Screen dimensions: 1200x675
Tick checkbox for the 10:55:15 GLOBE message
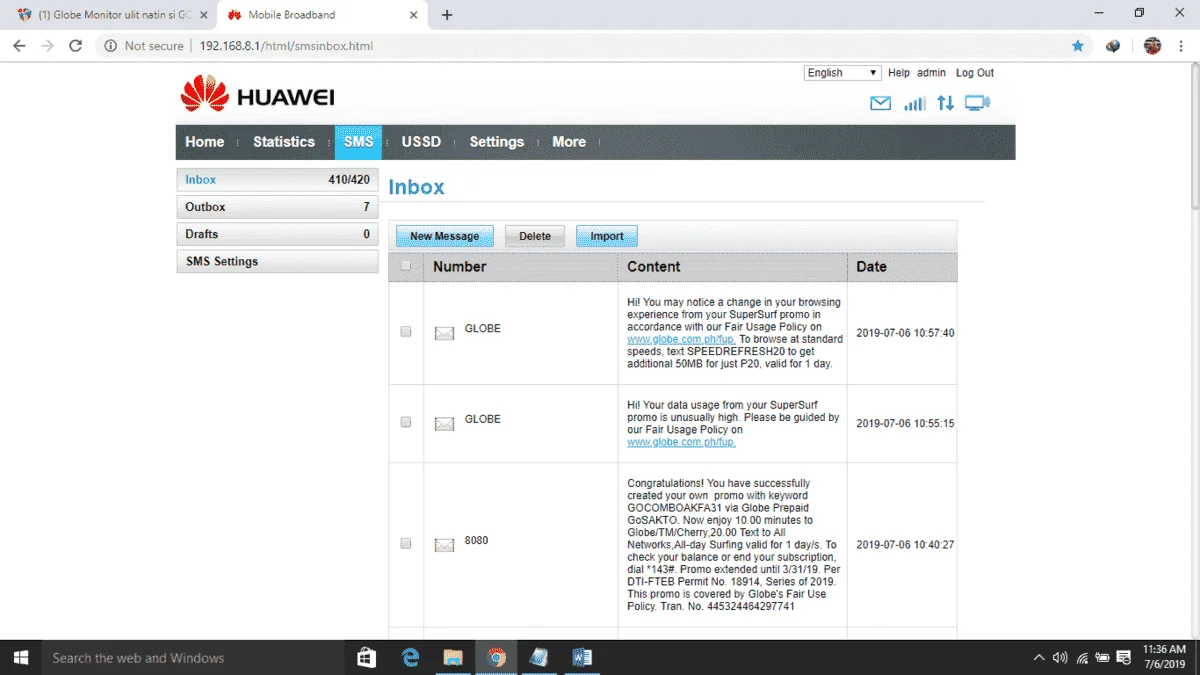click(405, 422)
